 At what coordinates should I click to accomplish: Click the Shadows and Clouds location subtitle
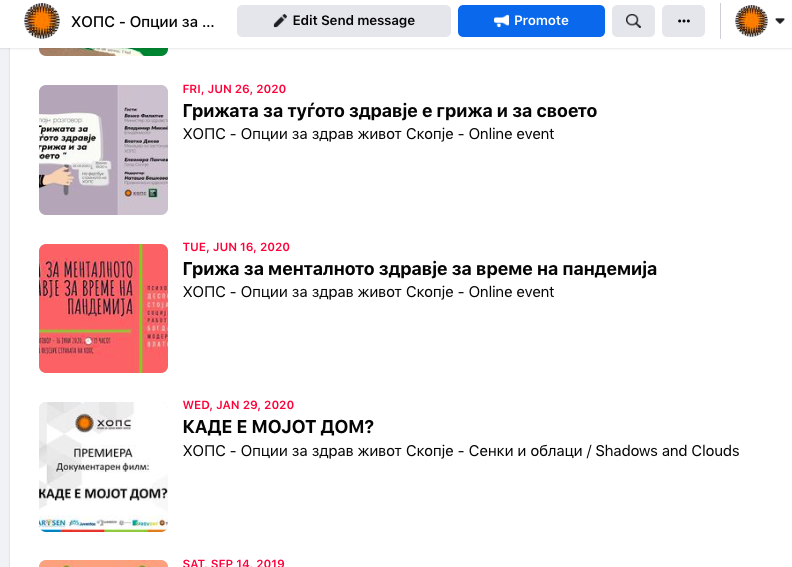(x=461, y=451)
